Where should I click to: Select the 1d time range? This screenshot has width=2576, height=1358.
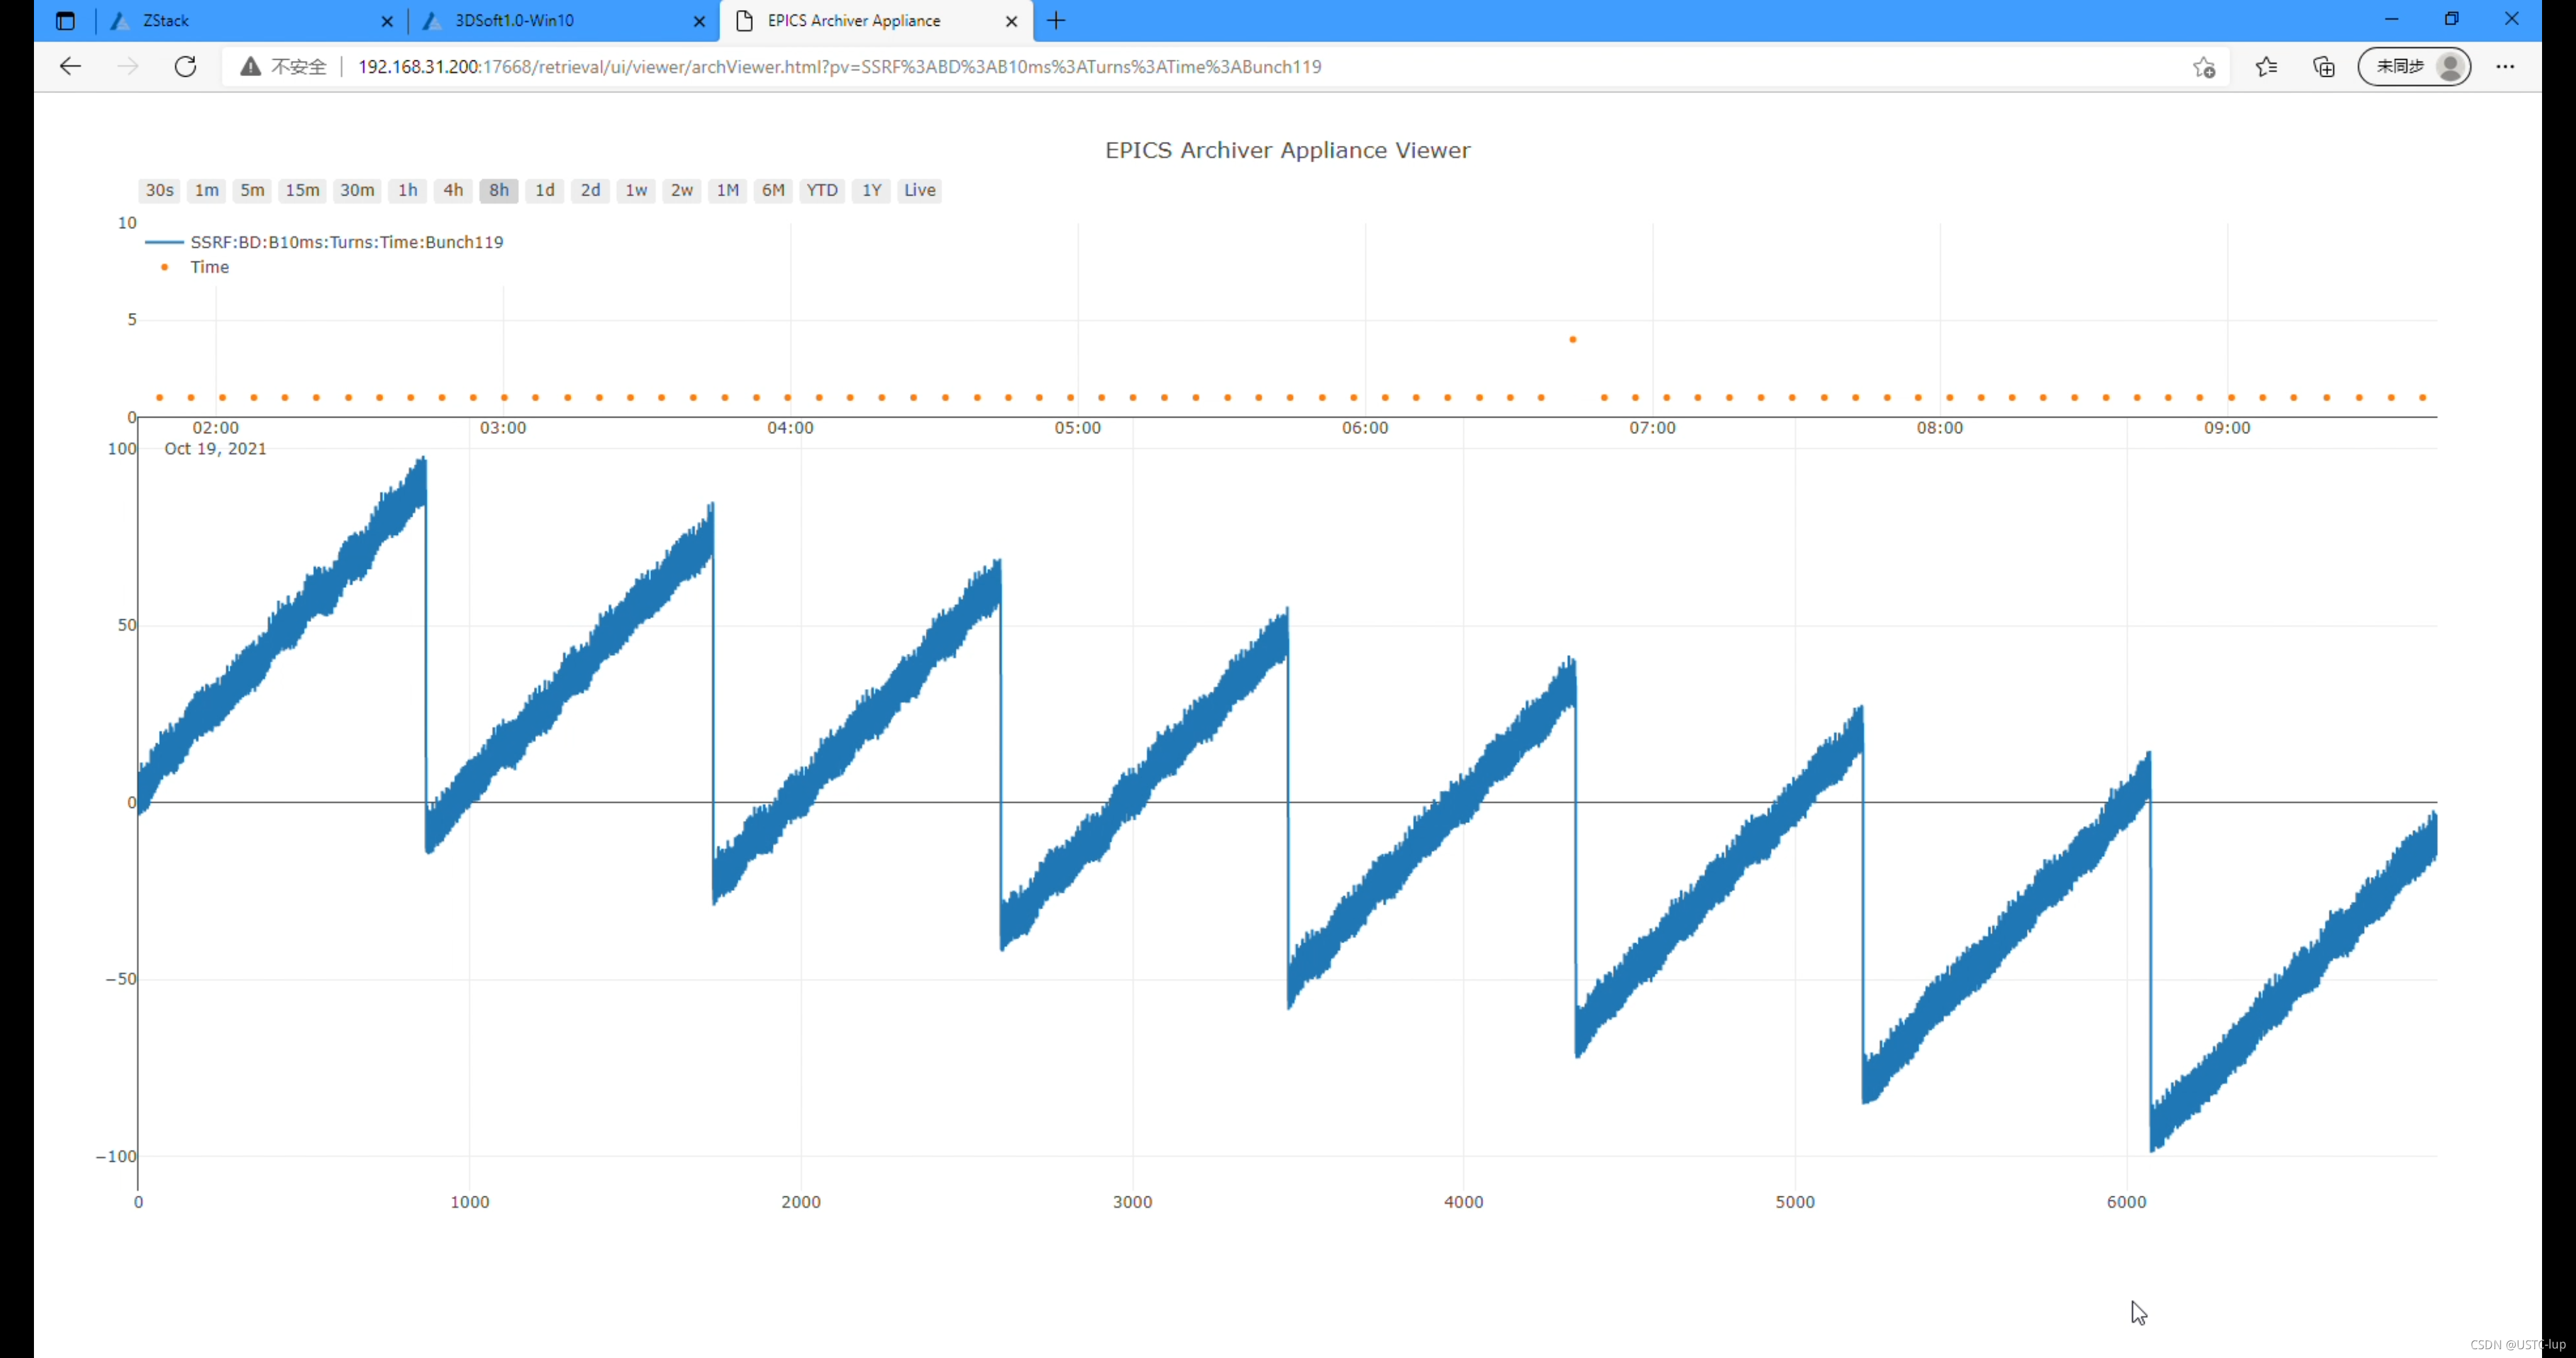544,190
